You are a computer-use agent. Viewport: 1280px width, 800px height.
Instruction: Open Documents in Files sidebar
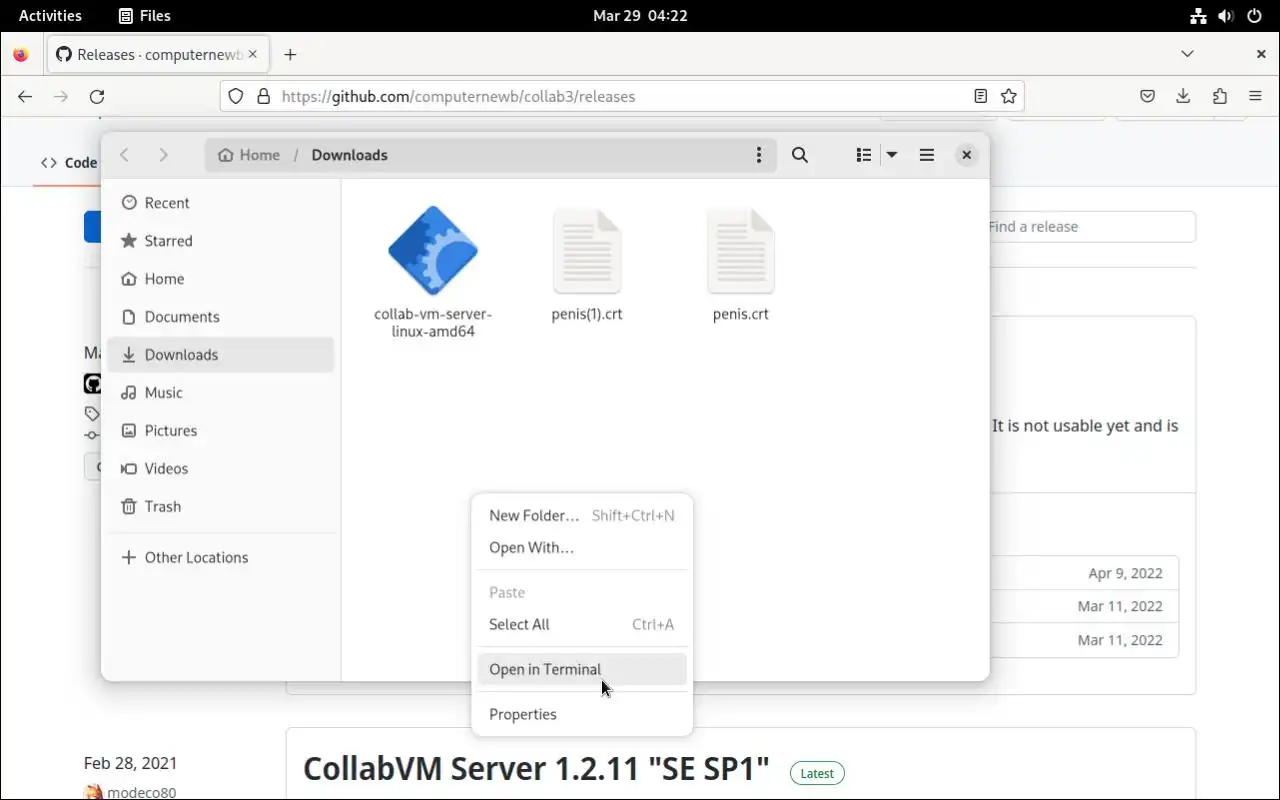pyautogui.click(x=220, y=317)
